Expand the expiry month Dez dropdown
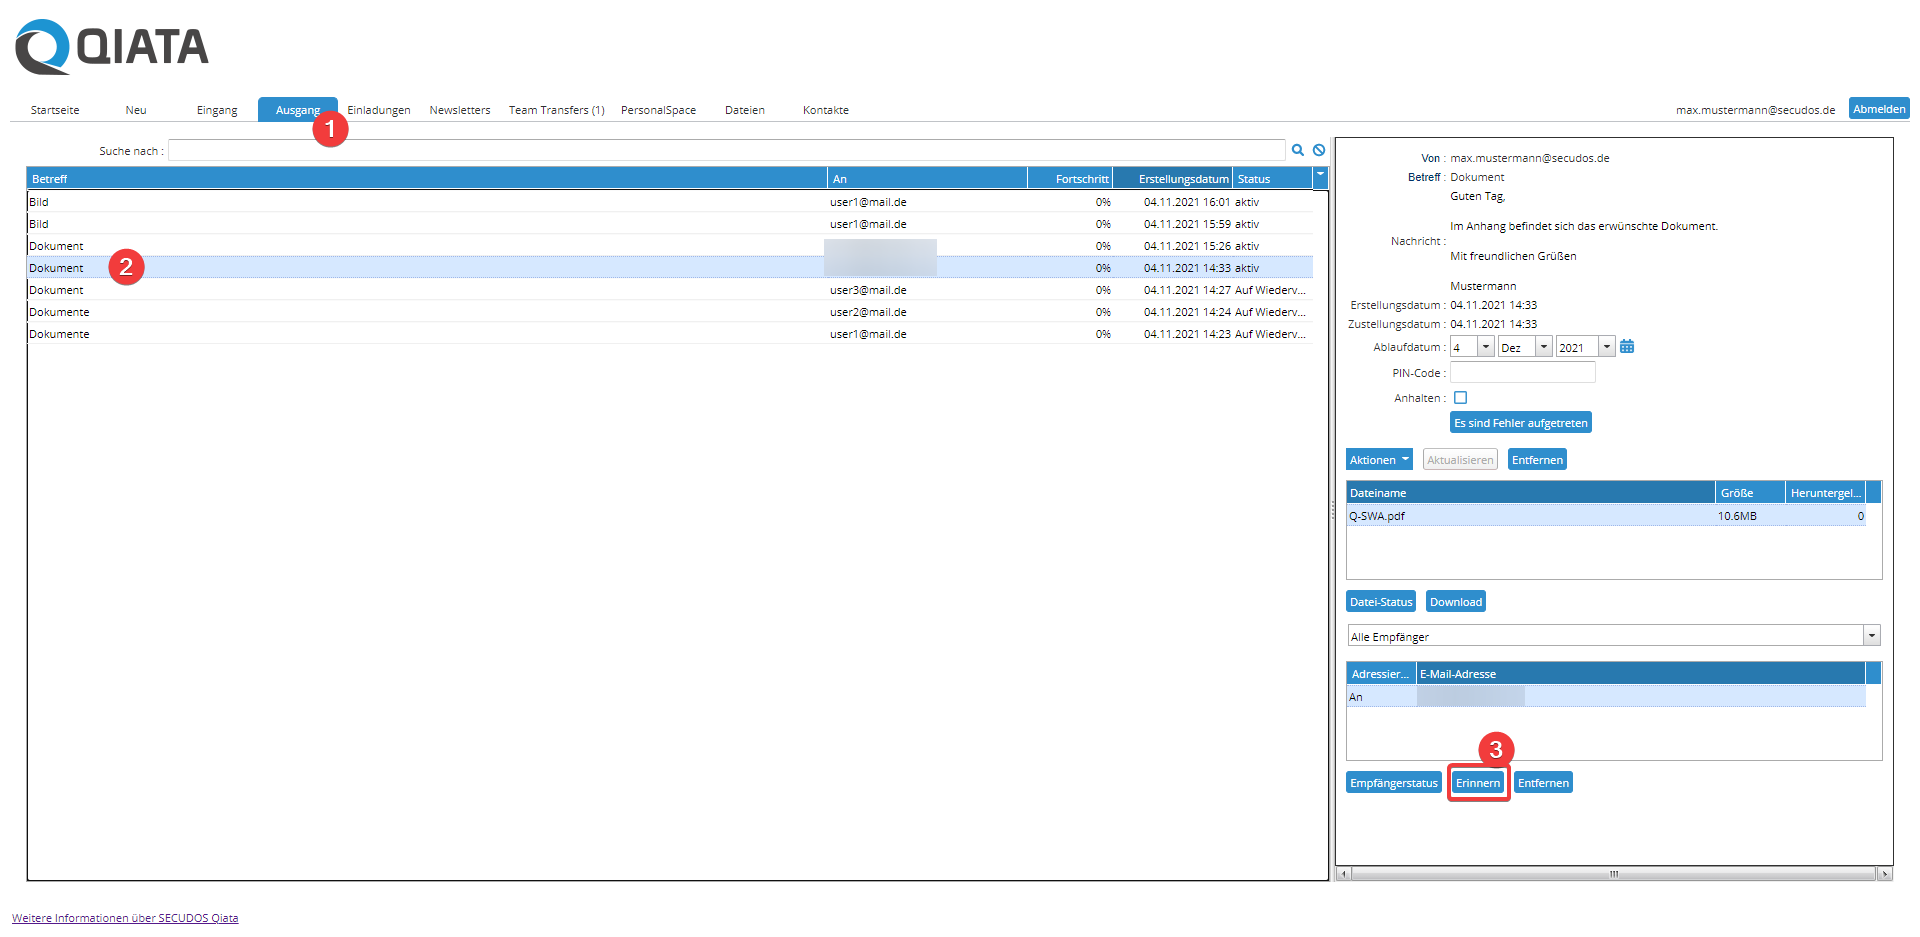The height and width of the screenshot is (937, 1920). (x=1544, y=347)
